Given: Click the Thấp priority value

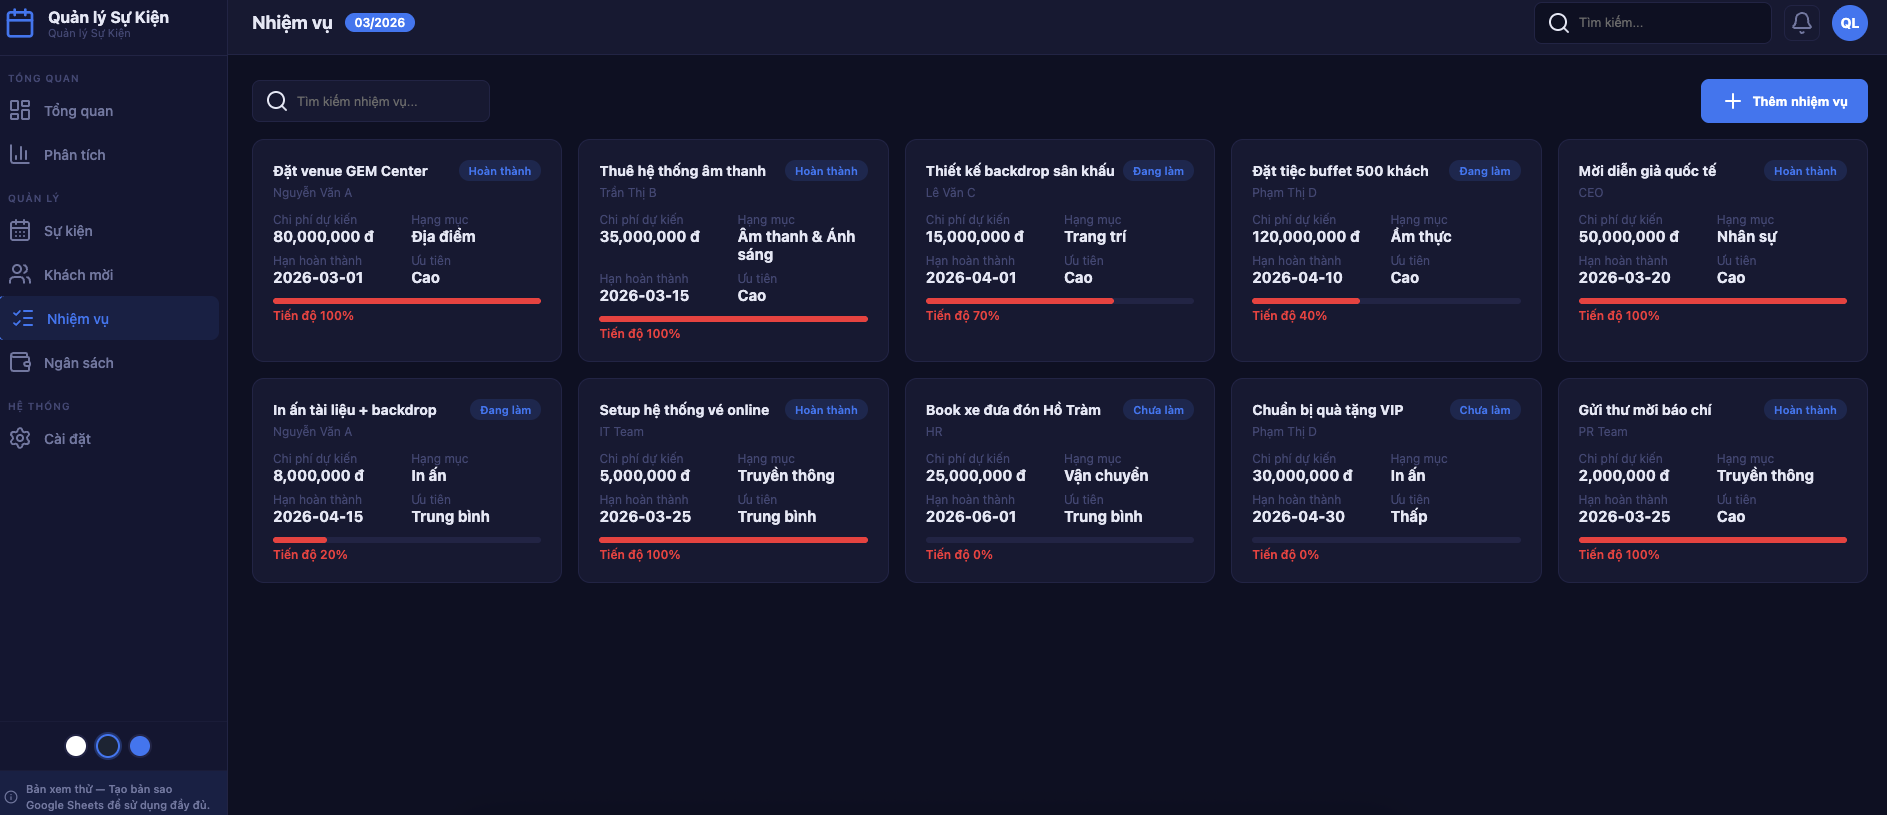Looking at the screenshot, I should pyautogui.click(x=1409, y=517).
